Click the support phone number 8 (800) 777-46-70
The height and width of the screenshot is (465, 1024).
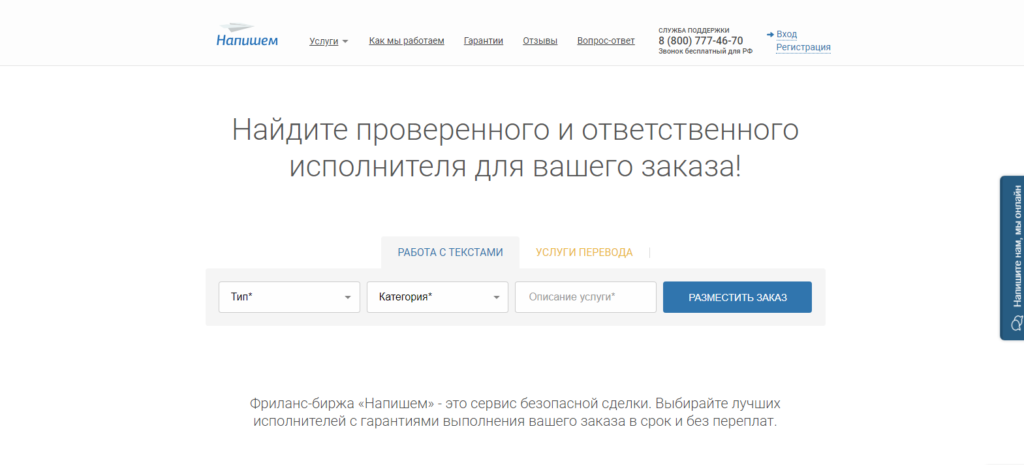coord(700,41)
